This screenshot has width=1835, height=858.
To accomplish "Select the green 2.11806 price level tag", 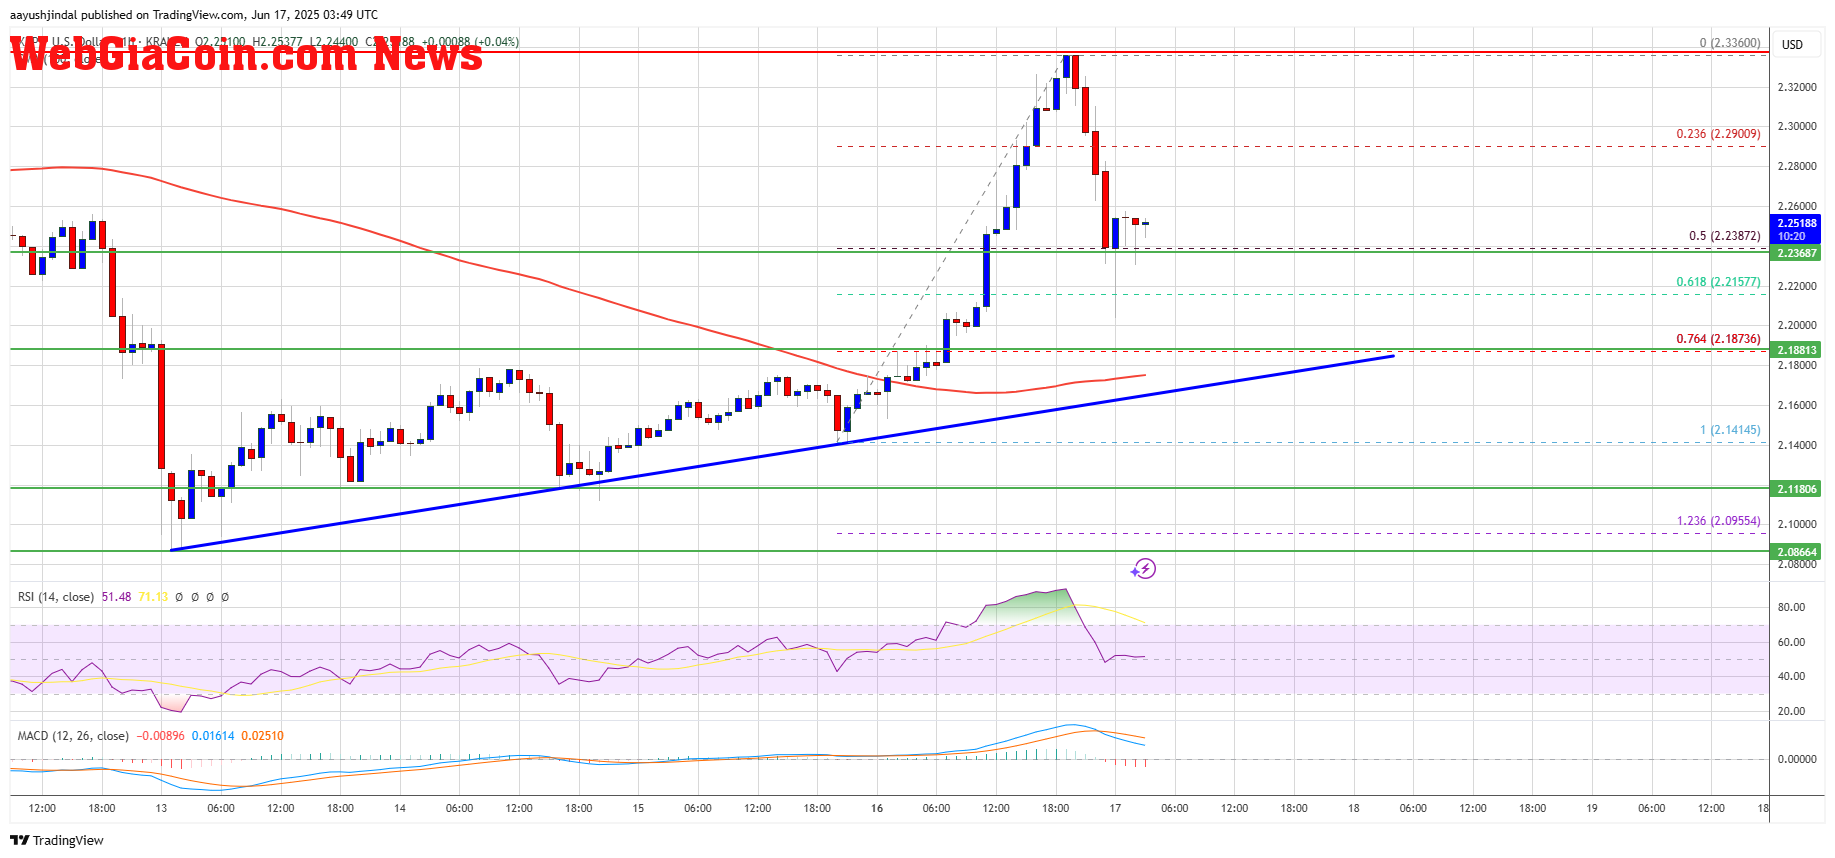I will click(1795, 489).
